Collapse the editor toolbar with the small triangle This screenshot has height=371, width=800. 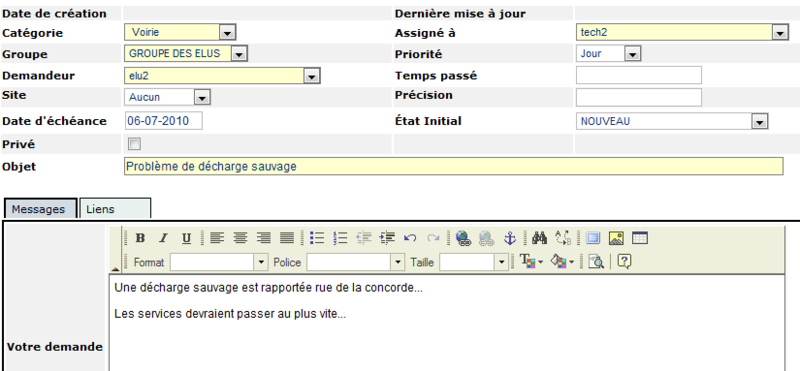[x=115, y=269]
